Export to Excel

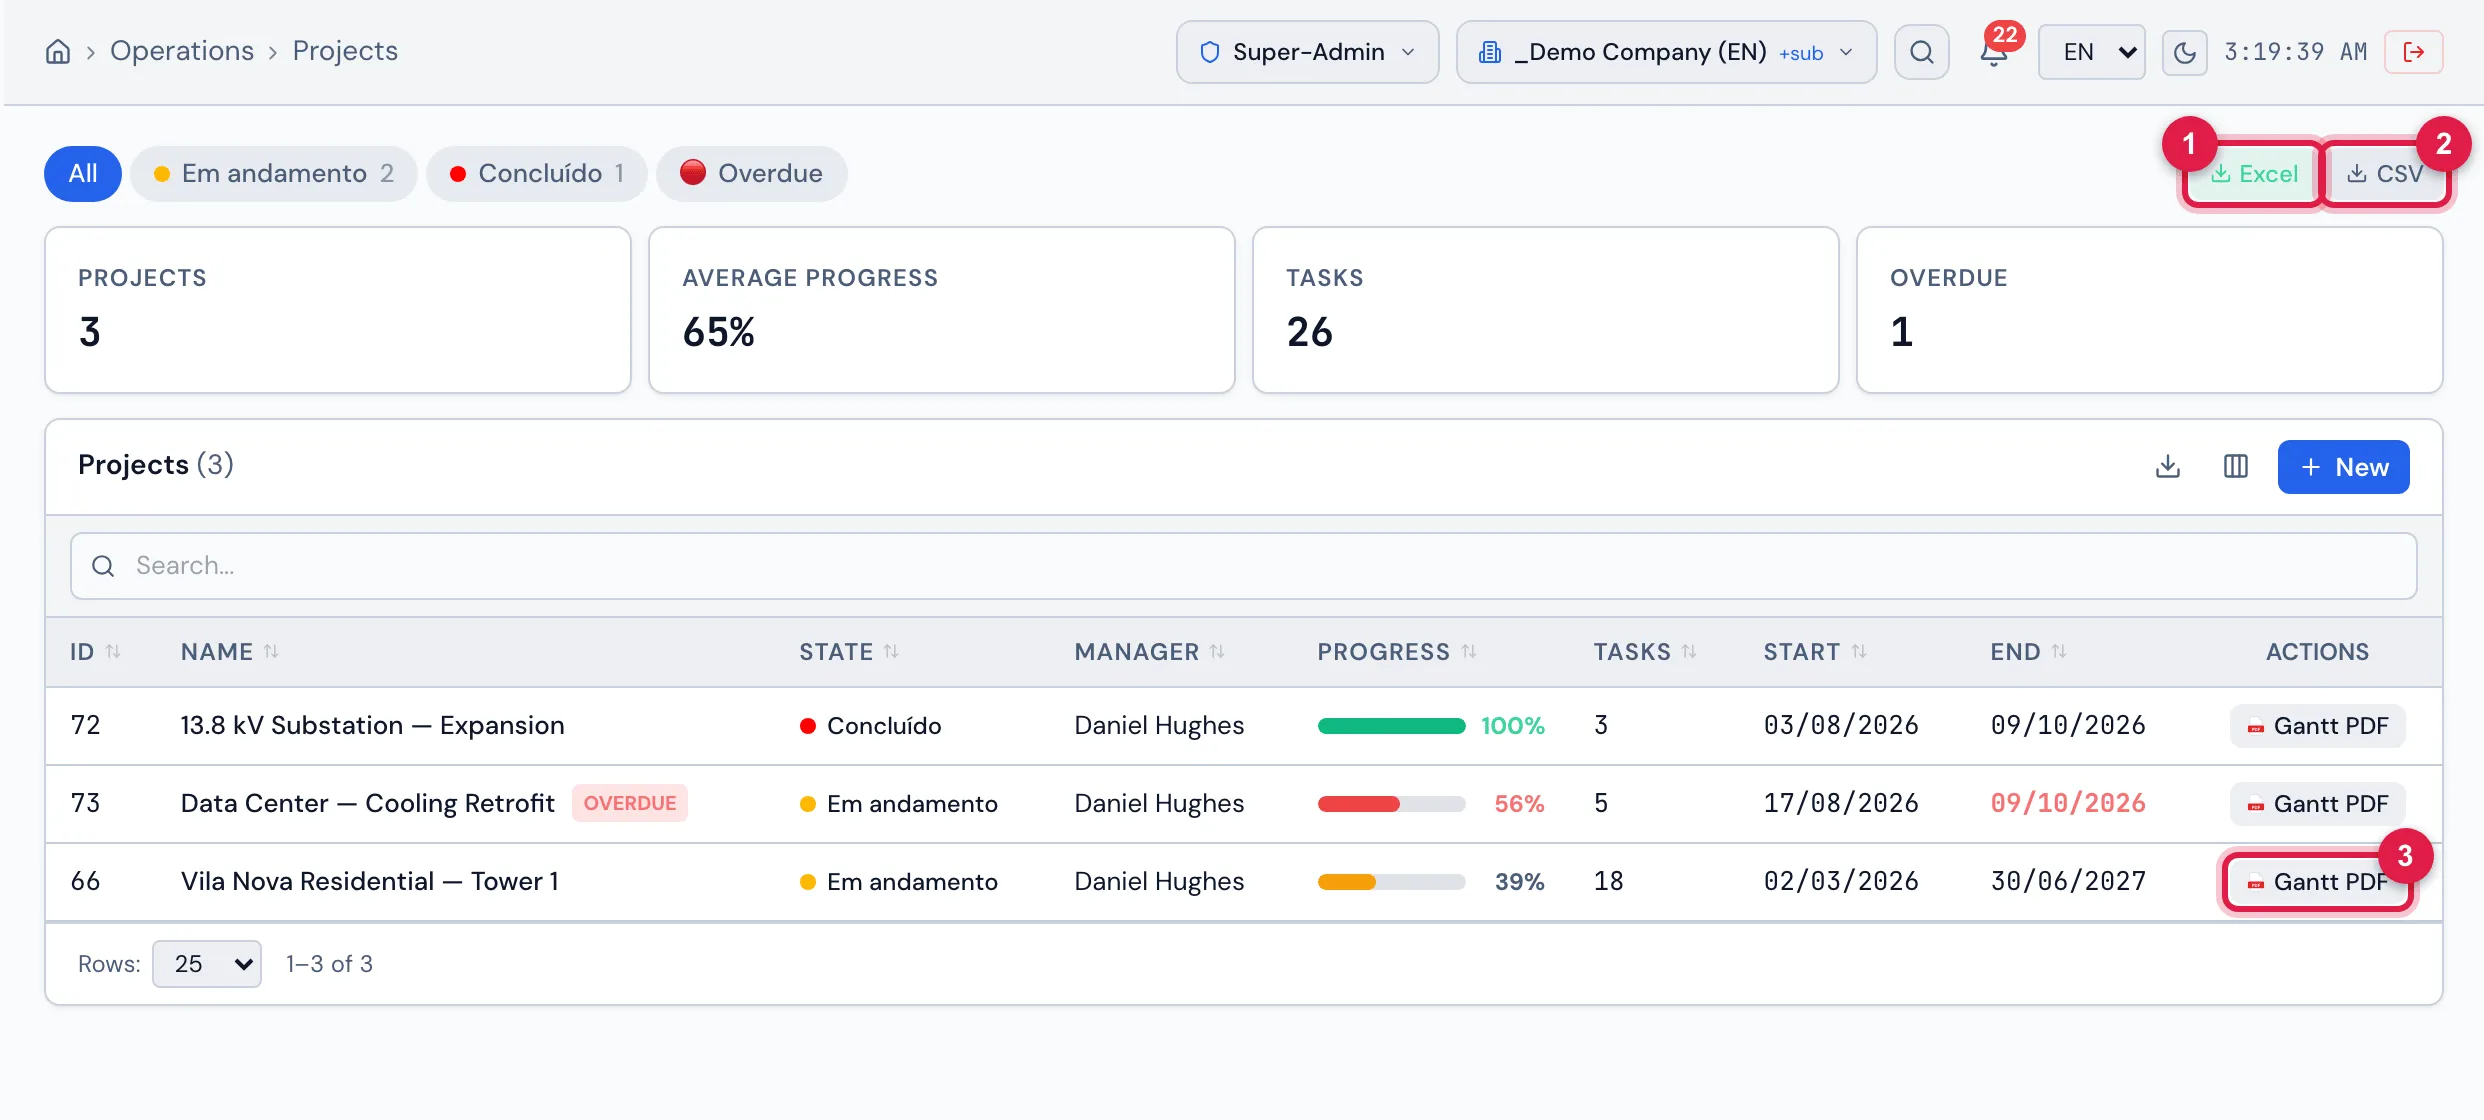click(2254, 174)
